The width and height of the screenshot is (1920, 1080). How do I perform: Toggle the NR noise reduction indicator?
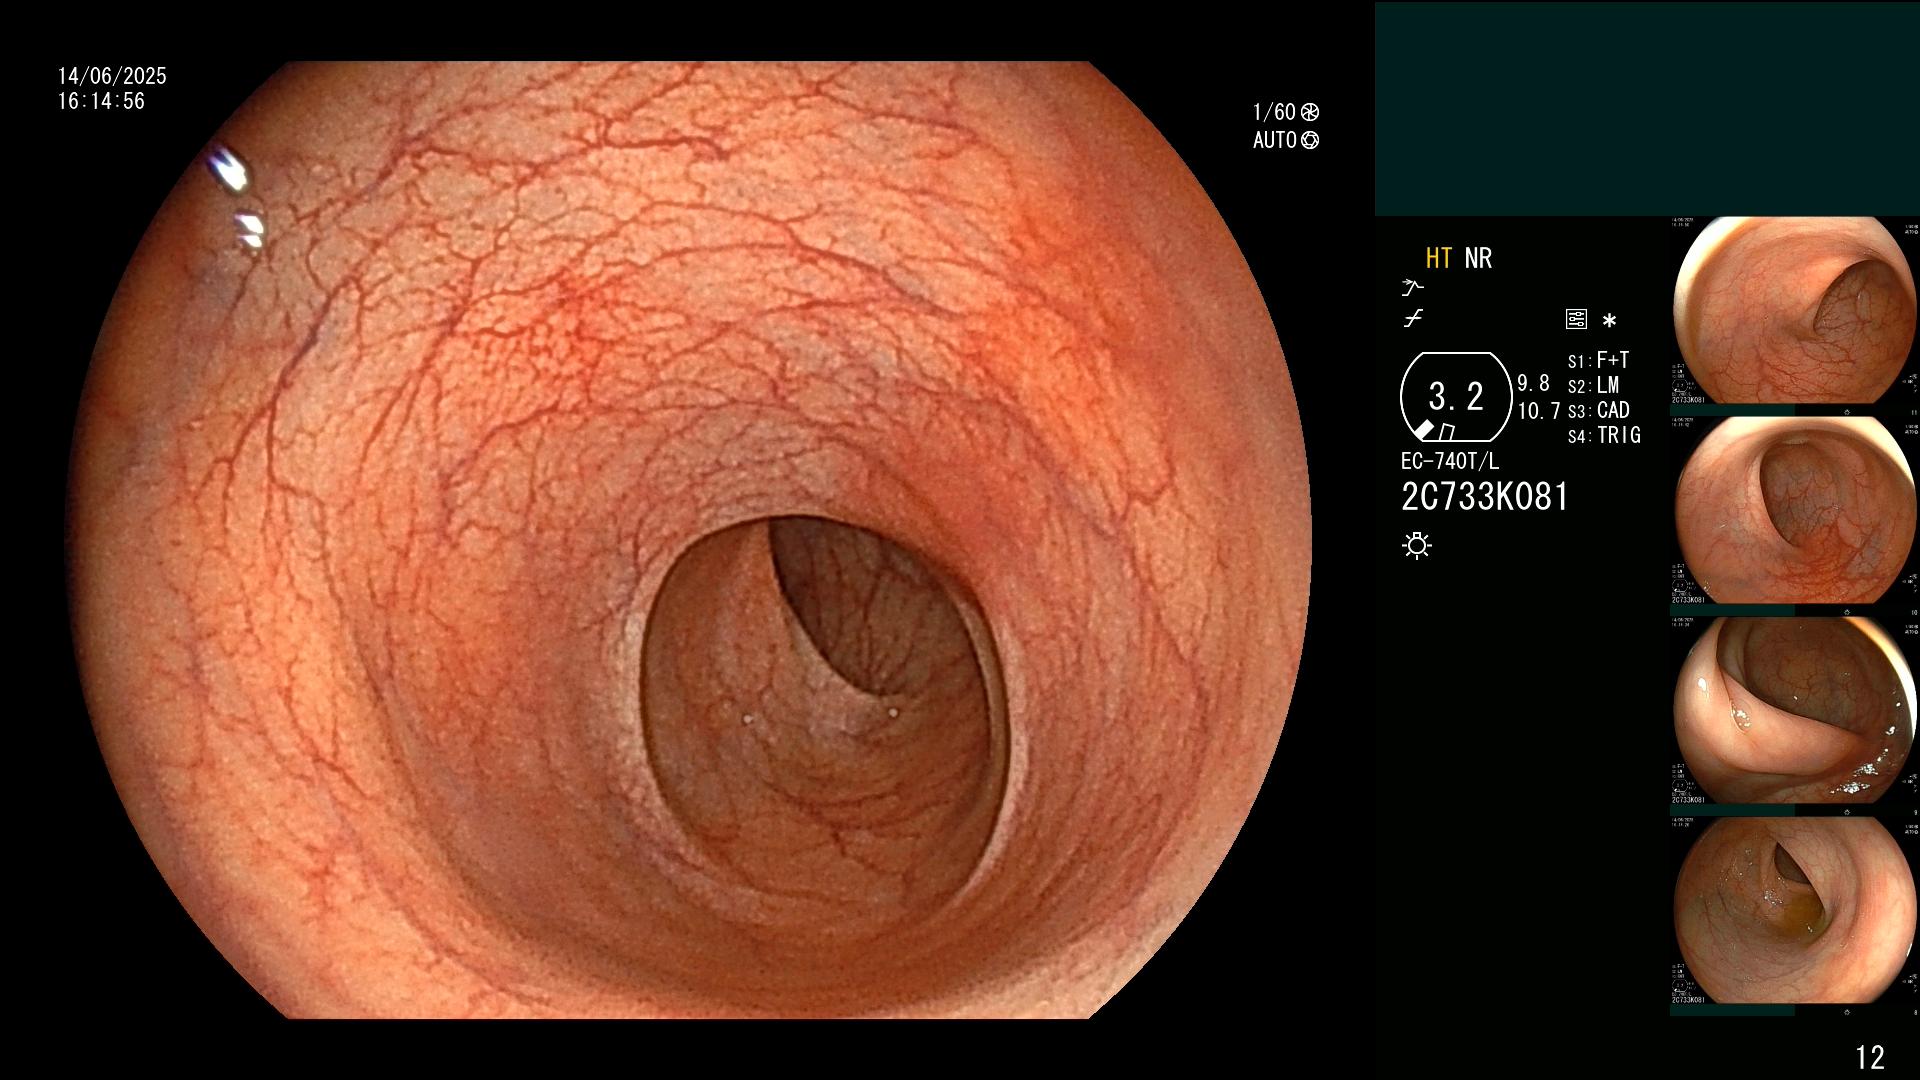coord(1478,259)
